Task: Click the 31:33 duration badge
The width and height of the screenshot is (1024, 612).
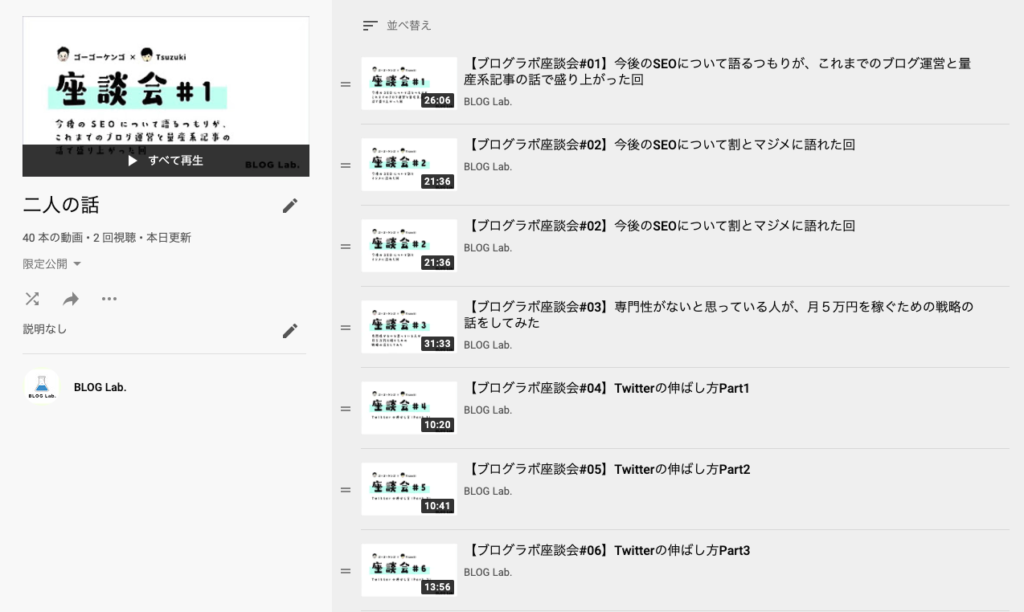Action: [x=437, y=344]
